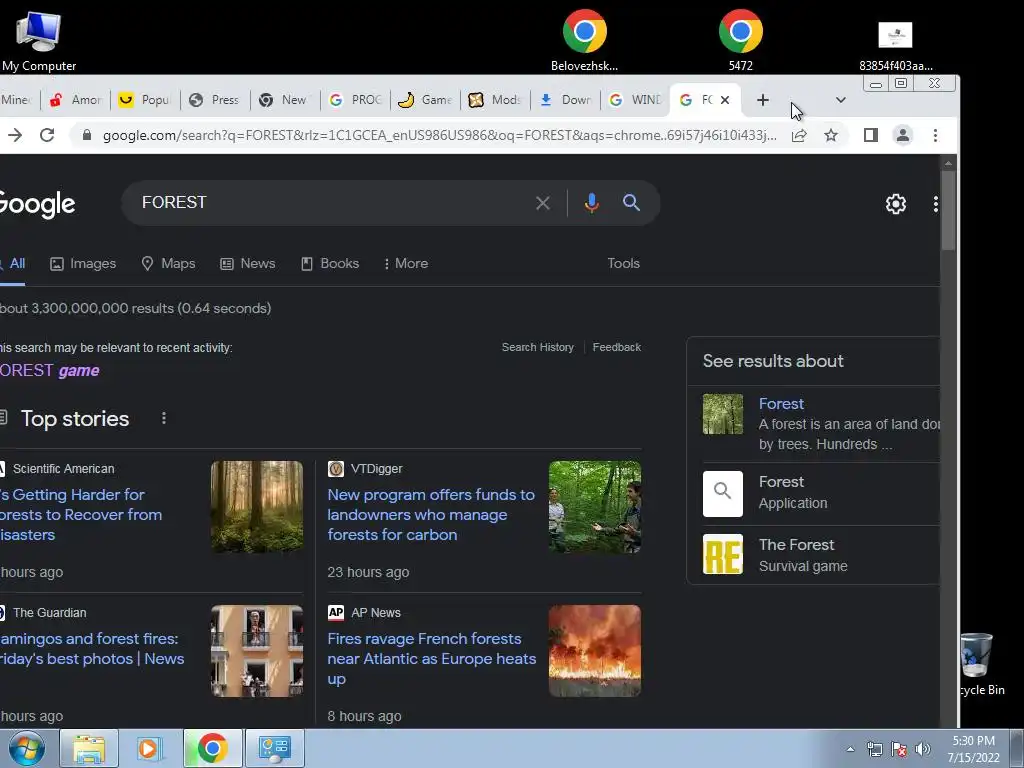
Task: Open The Guardian flamingos and fires article
Action: 92,648
